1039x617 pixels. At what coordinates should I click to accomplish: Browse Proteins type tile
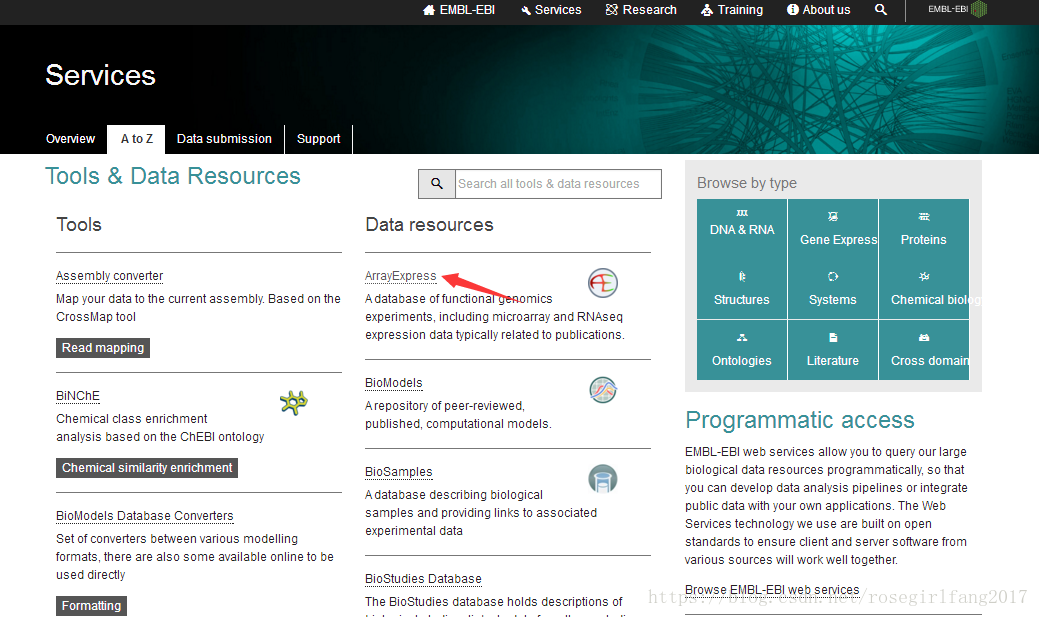point(924,229)
